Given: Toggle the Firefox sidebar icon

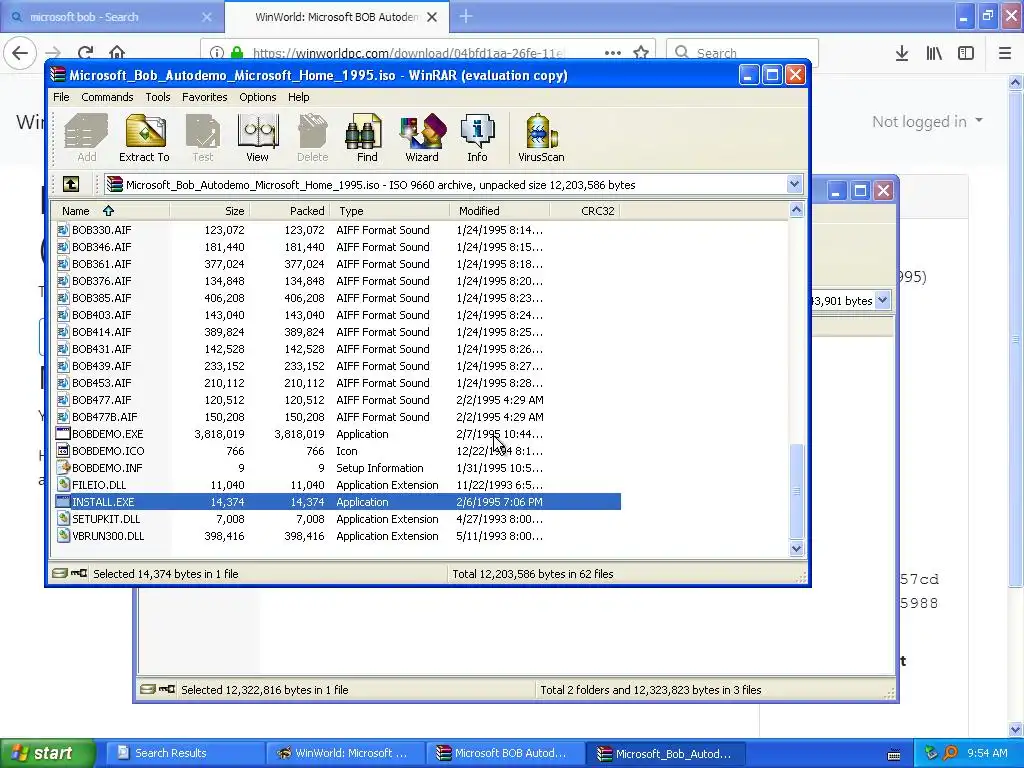Looking at the screenshot, I should tap(966, 53).
